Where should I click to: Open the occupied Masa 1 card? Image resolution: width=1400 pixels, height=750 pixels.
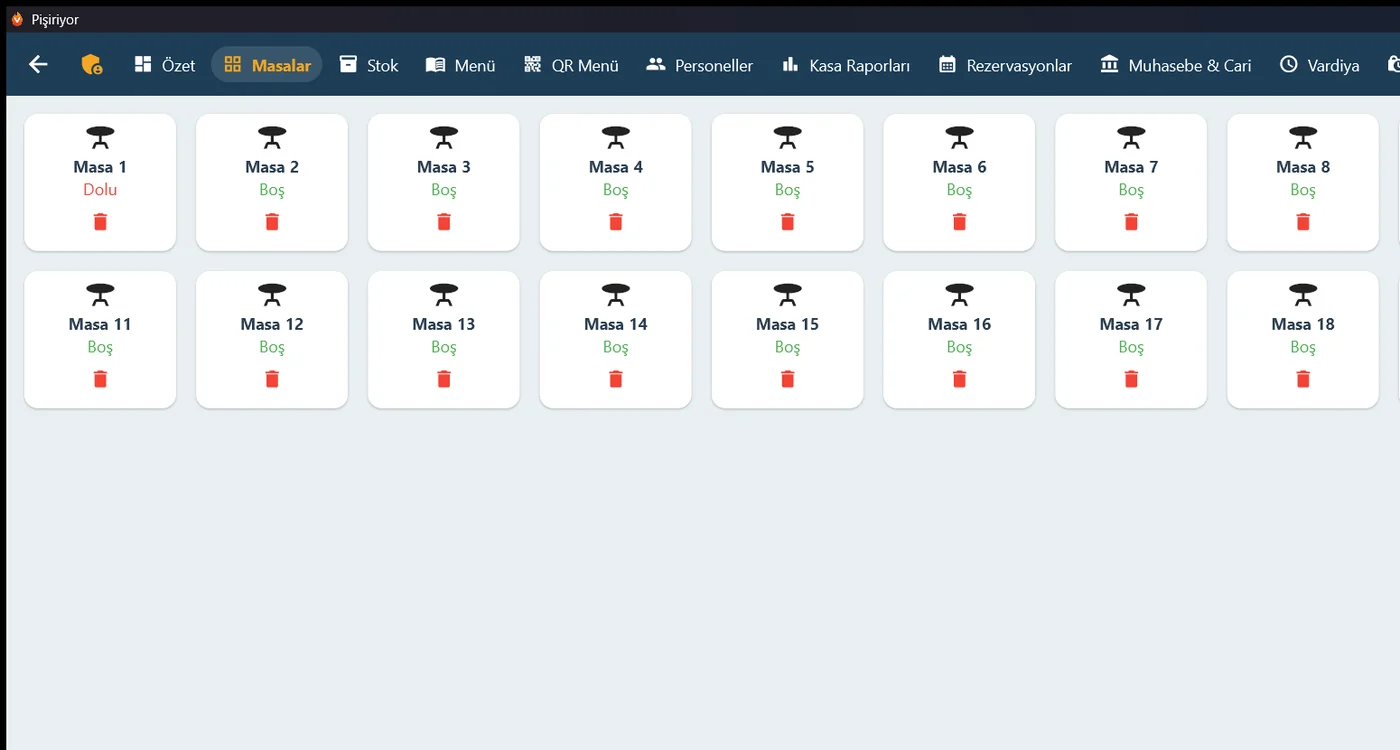click(x=100, y=182)
